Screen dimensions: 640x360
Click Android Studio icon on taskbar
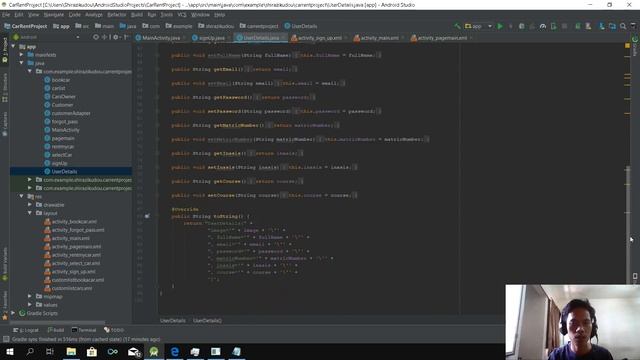154,351
